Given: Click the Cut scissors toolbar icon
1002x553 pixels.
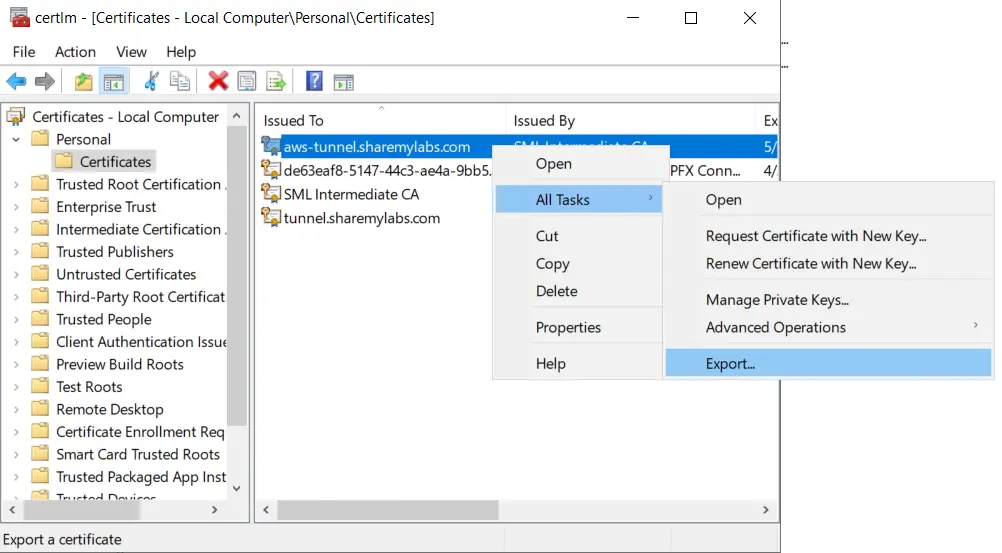Looking at the screenshot, I should (152, 82).
